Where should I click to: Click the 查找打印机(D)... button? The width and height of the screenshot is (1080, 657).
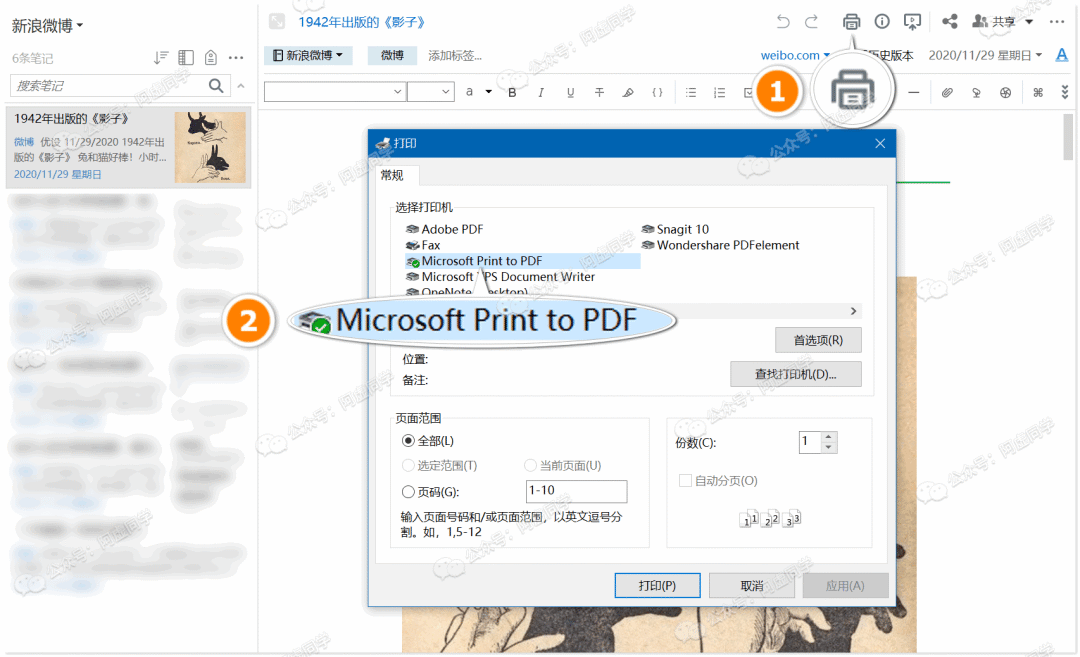pyautogui.click(x=796, y=374)
